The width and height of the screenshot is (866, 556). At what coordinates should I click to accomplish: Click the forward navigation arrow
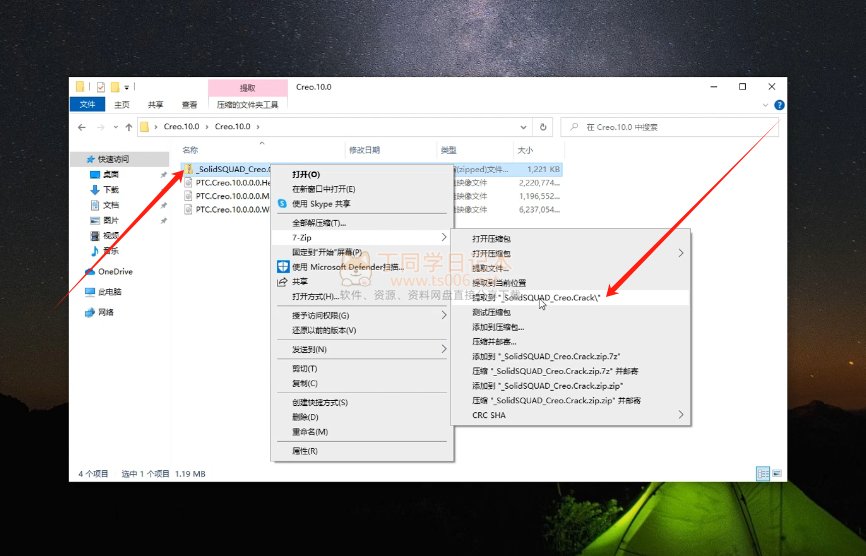pos(101,127)
